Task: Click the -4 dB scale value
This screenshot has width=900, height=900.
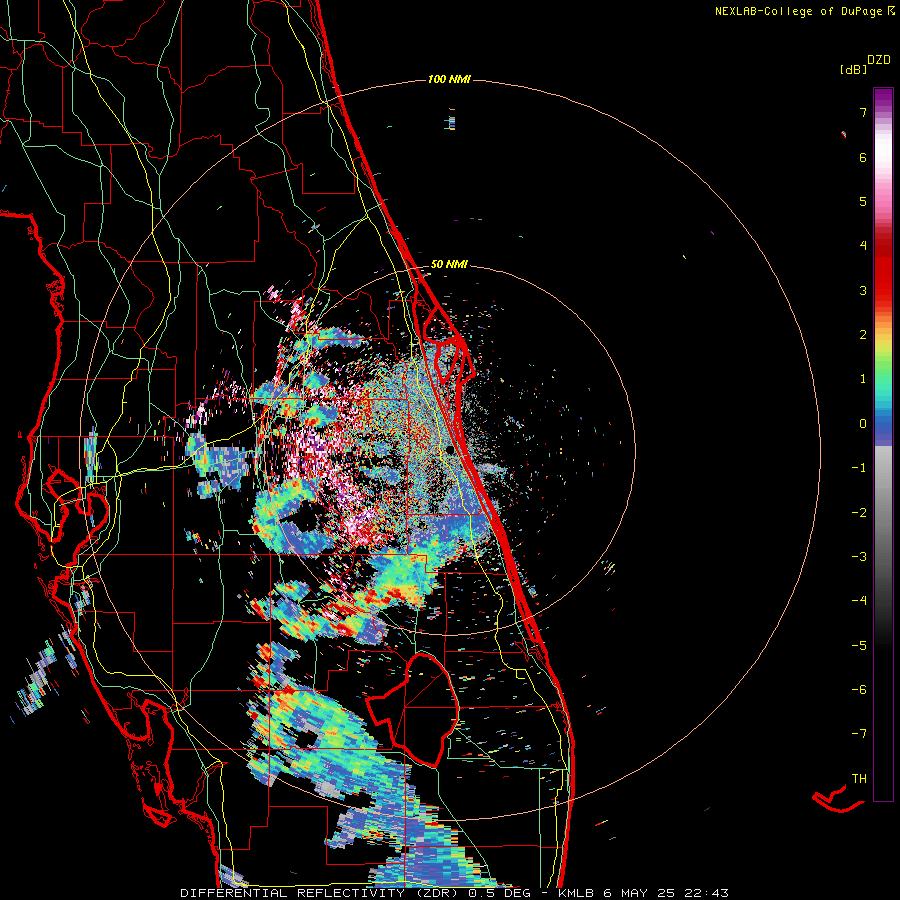Action: [x=859, y=601]
